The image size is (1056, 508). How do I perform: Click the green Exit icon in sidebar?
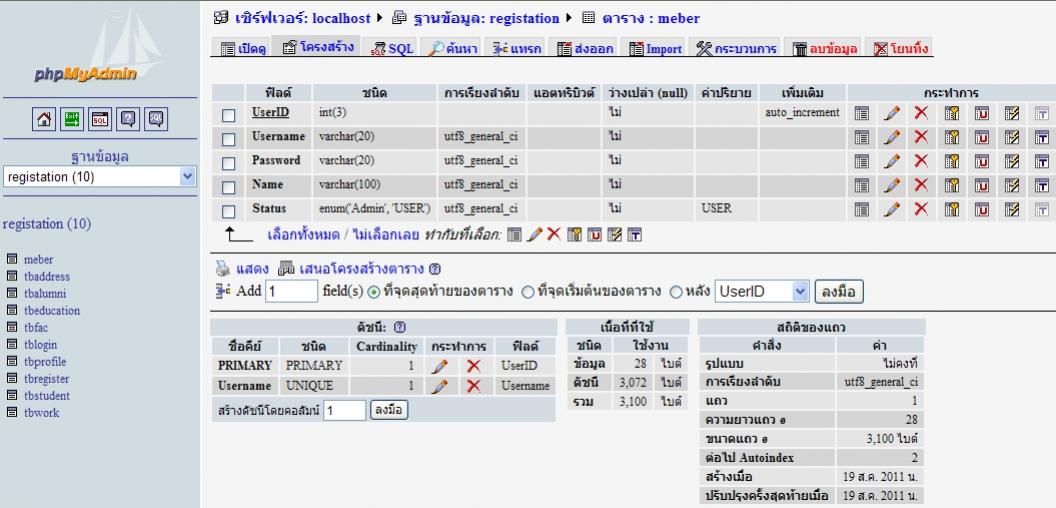coord(72,119)
